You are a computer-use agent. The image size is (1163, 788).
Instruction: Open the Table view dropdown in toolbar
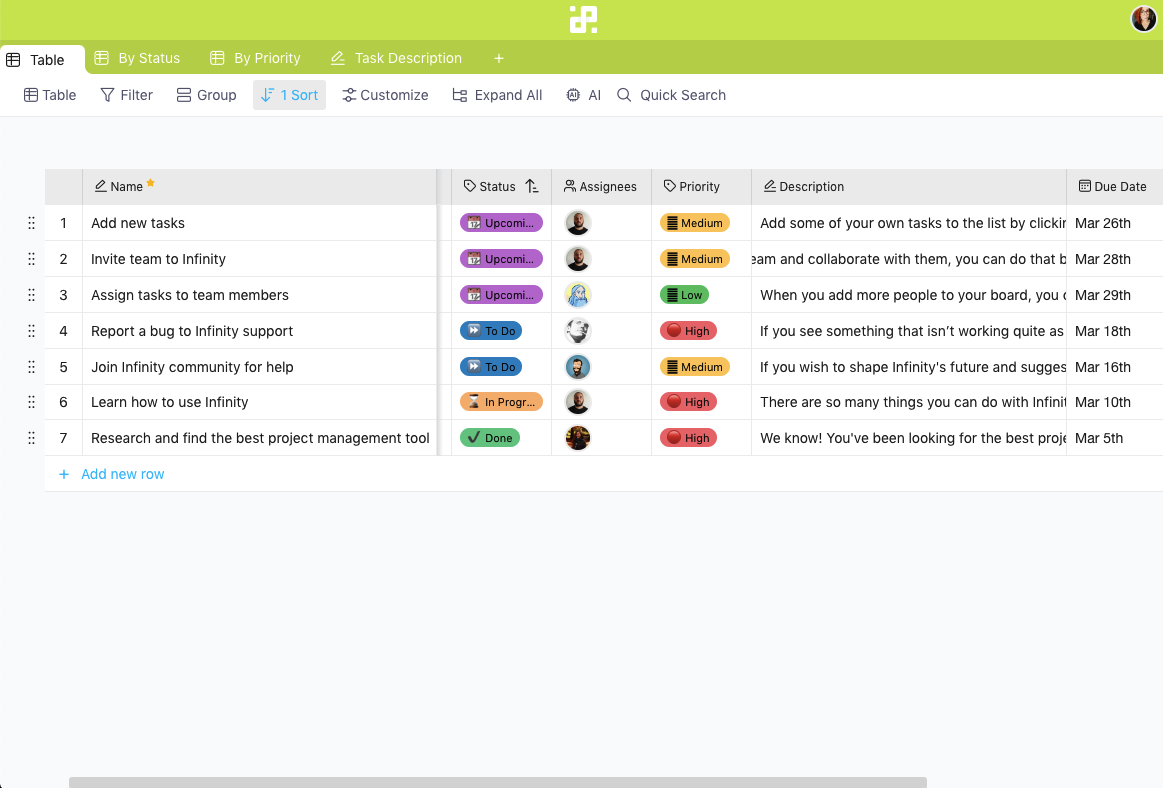click(x=50, y=95)
